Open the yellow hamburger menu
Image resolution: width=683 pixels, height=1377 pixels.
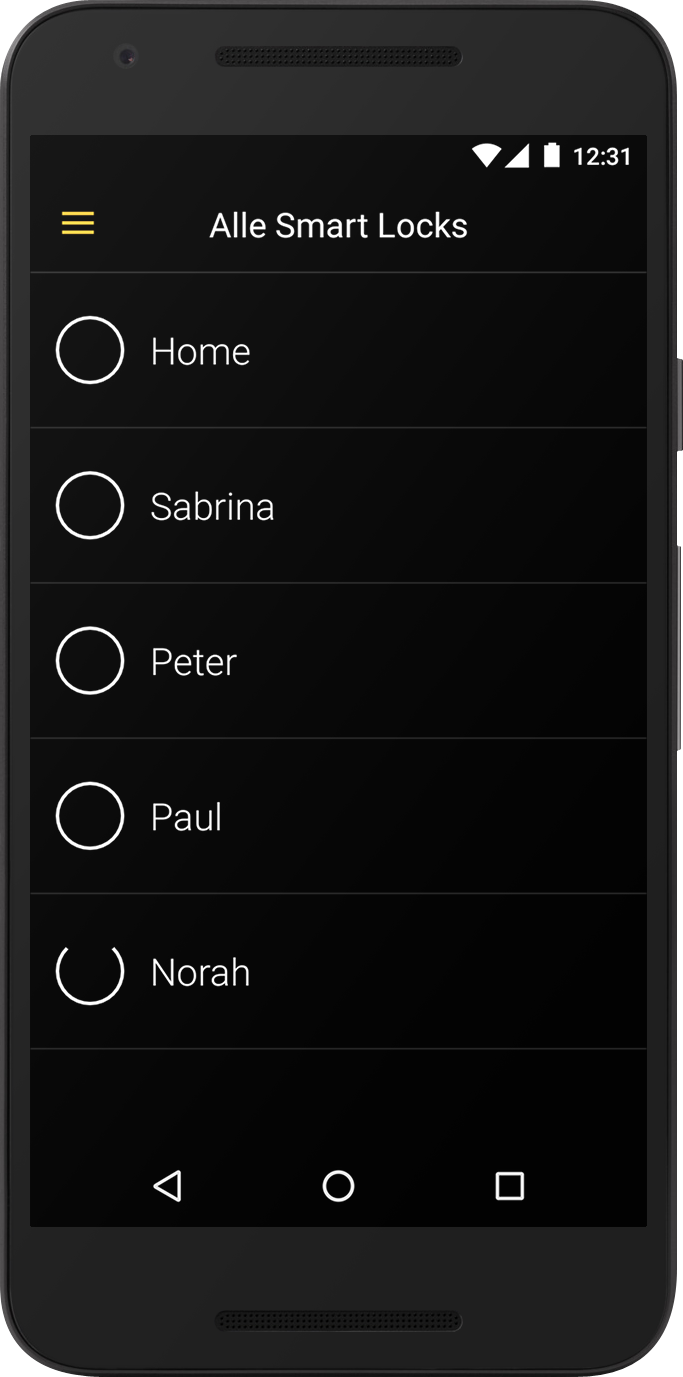(x=78, y=224)
